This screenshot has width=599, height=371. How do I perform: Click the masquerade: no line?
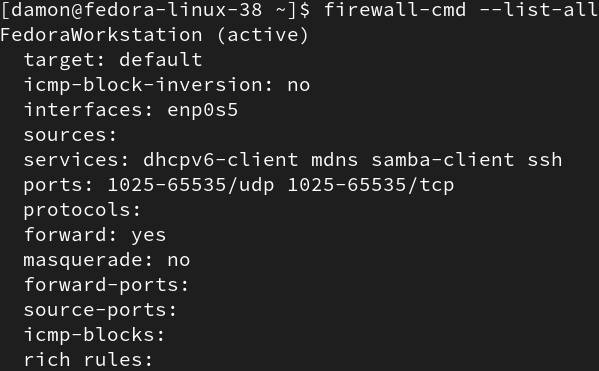tap(107, 260)
